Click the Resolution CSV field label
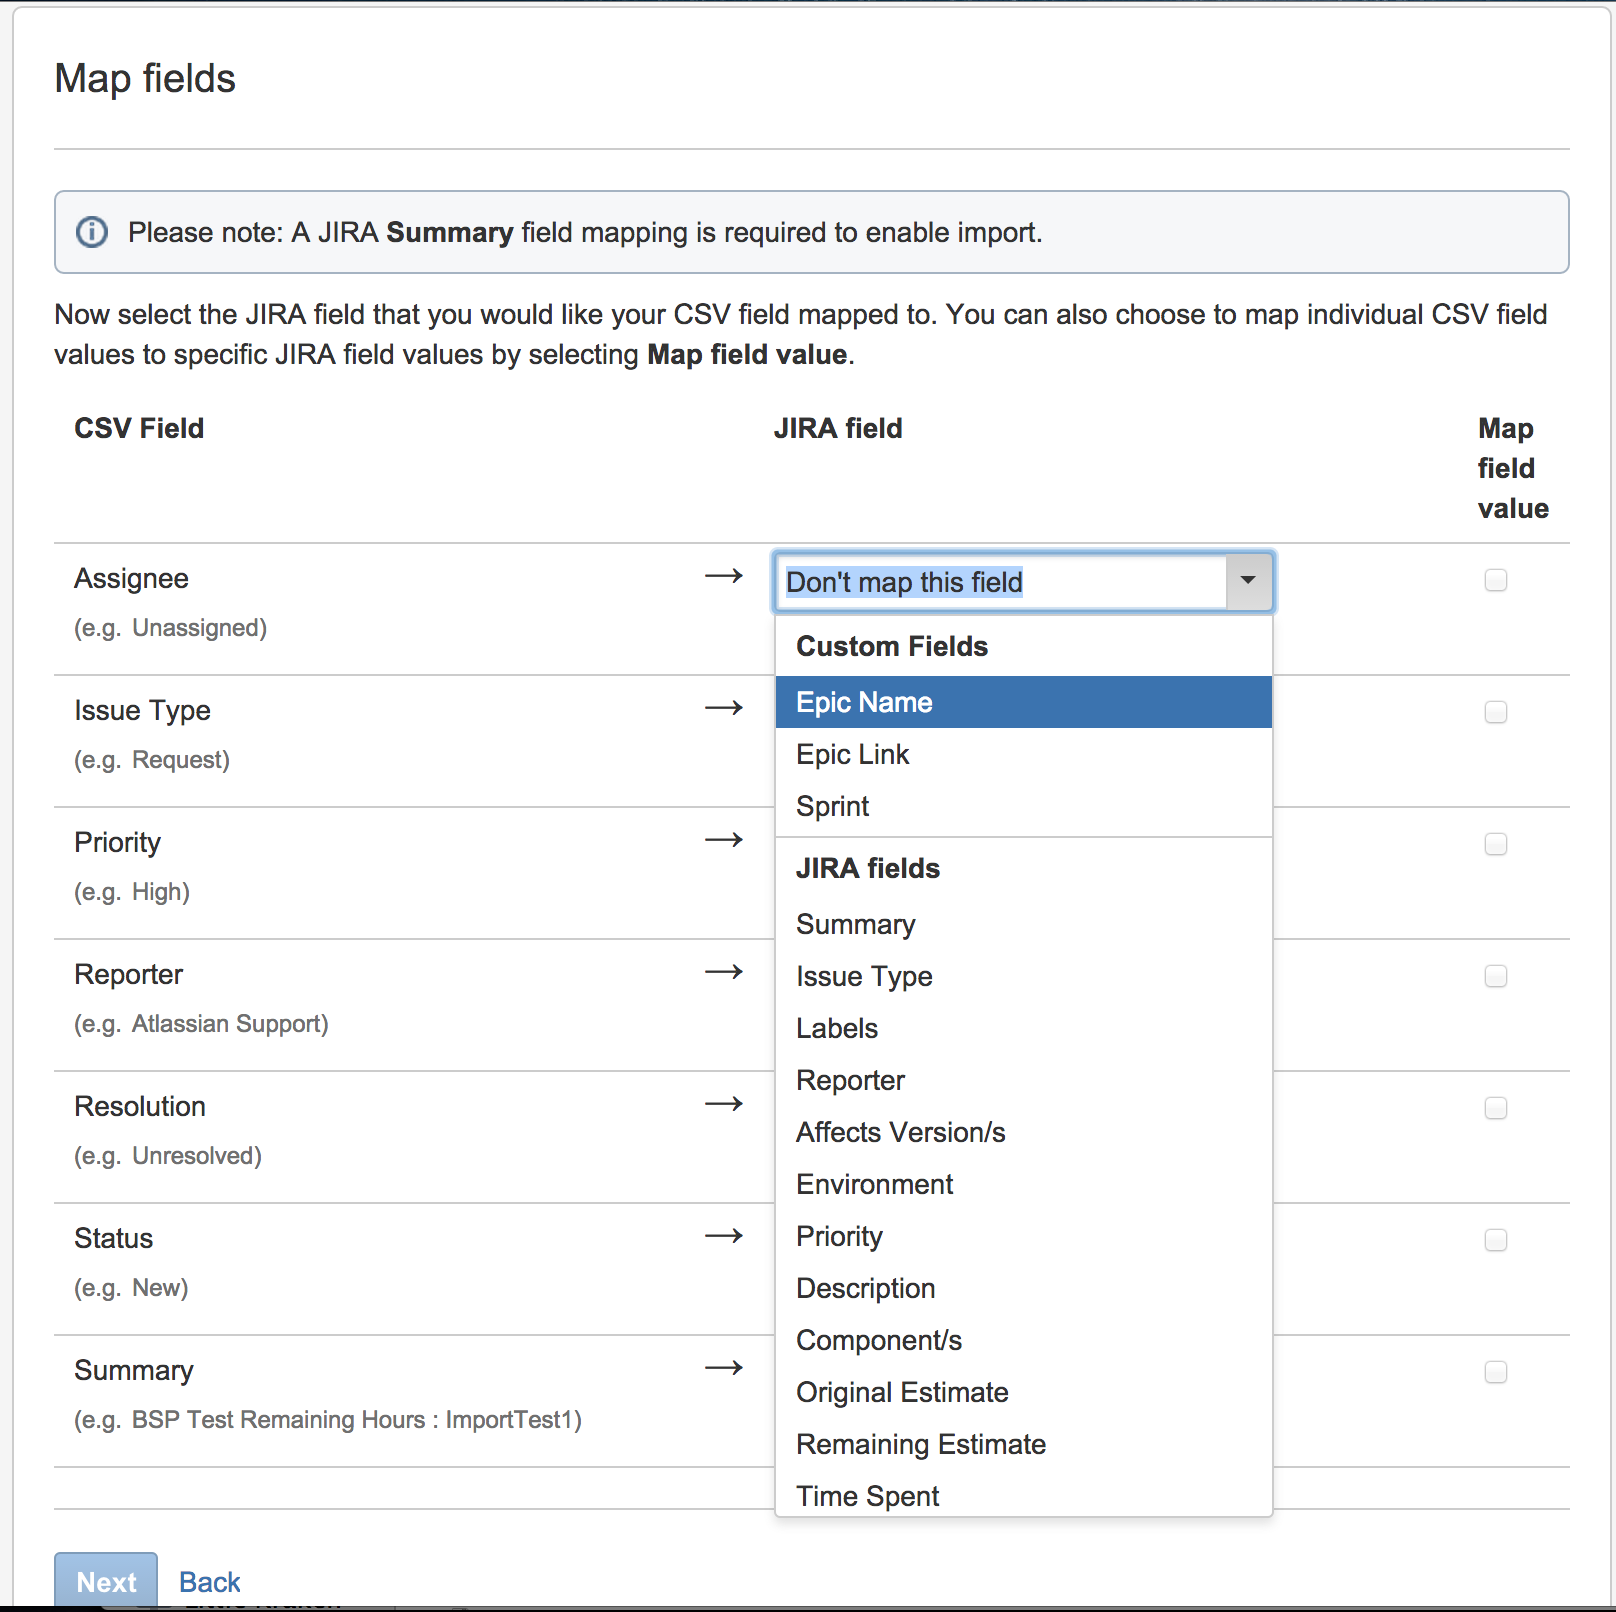This screenshot has width=1616, height=1612. 140,1106
